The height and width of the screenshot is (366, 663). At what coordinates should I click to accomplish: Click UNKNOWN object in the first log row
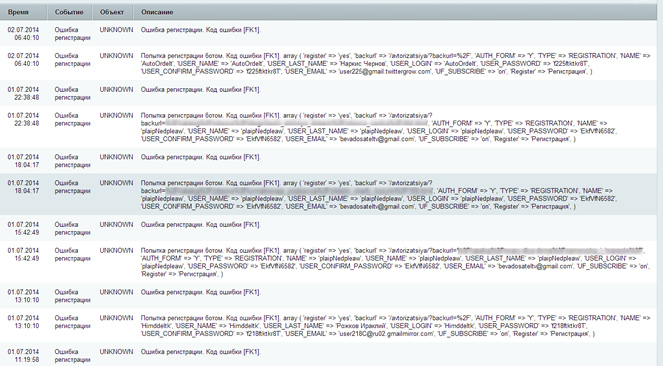coord(116,30)
